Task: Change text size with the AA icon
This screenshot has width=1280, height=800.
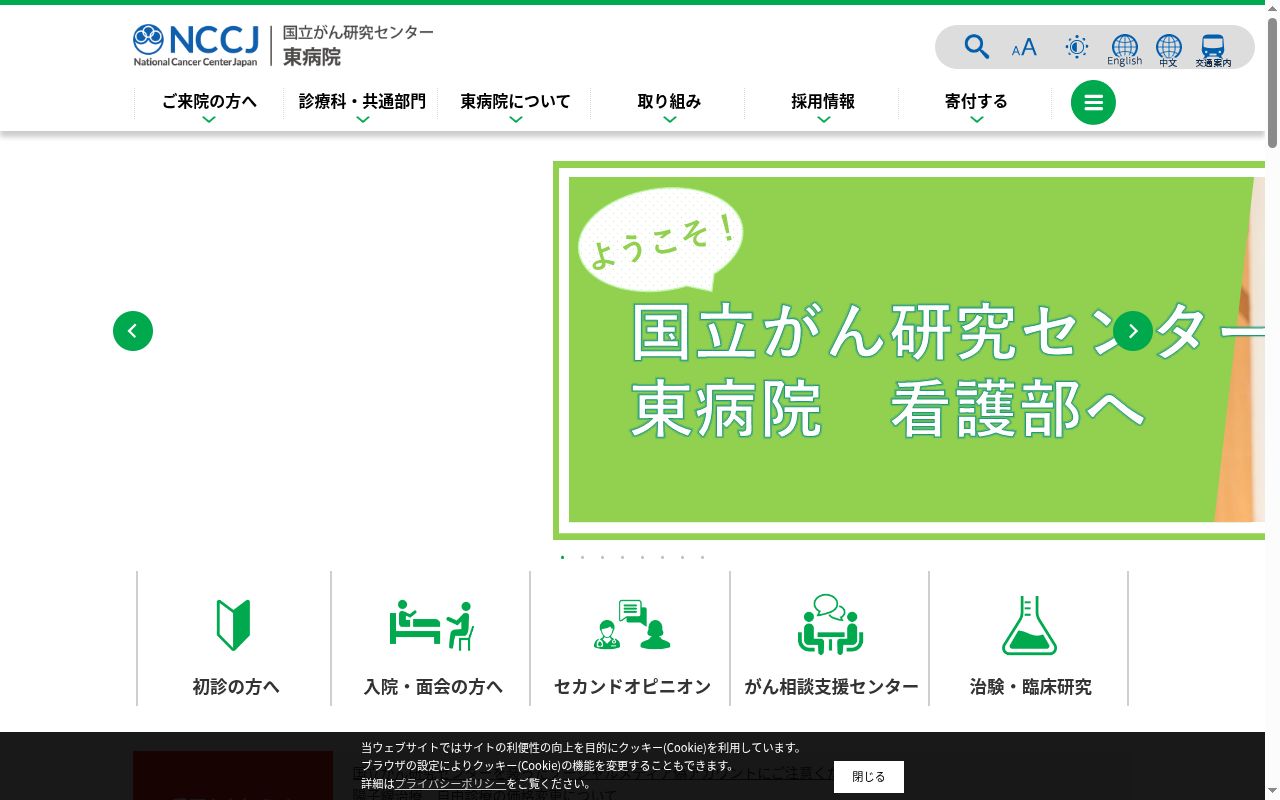Action: (1024, 48)
